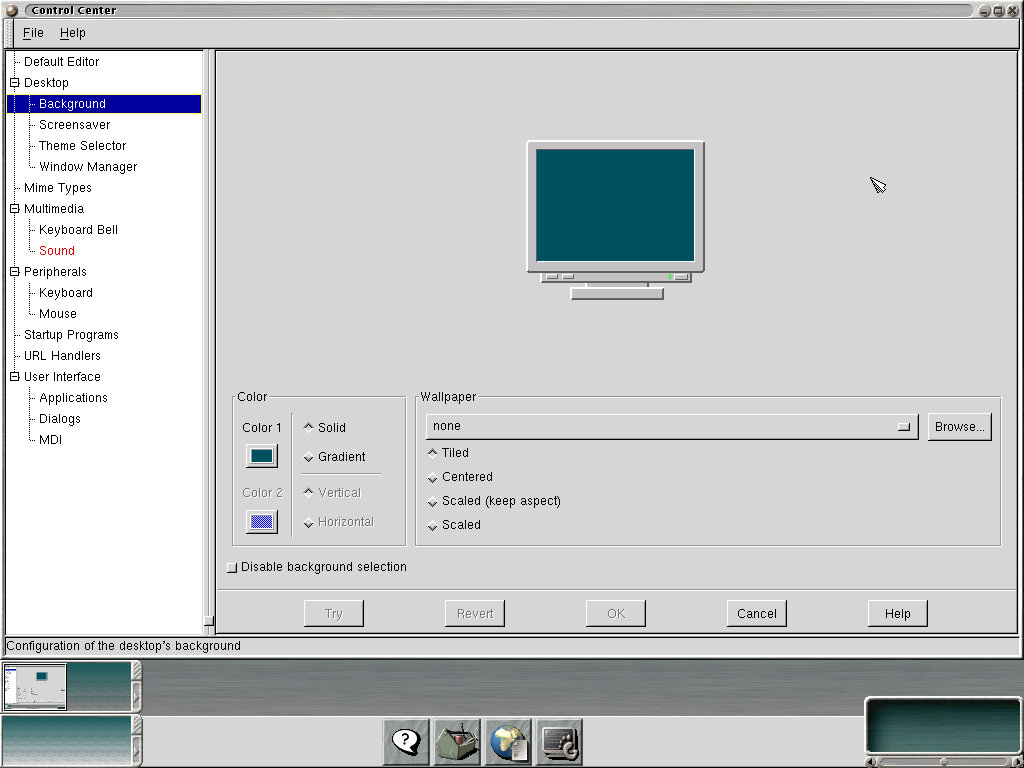
Task: Click the Browse... button
Action: pyautogui.click(x=959, y=426)
